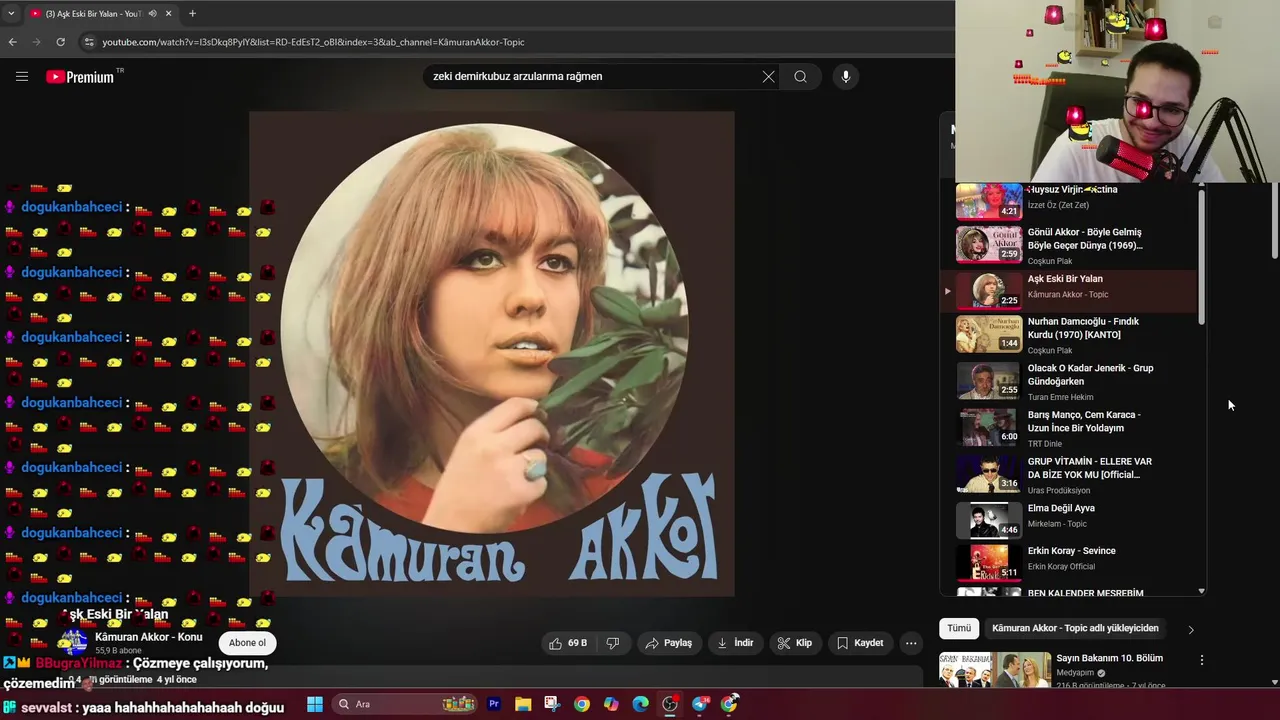Open the YouTube hamburger guide menu
Screen dimensions: 1280x720
point(22,76)
